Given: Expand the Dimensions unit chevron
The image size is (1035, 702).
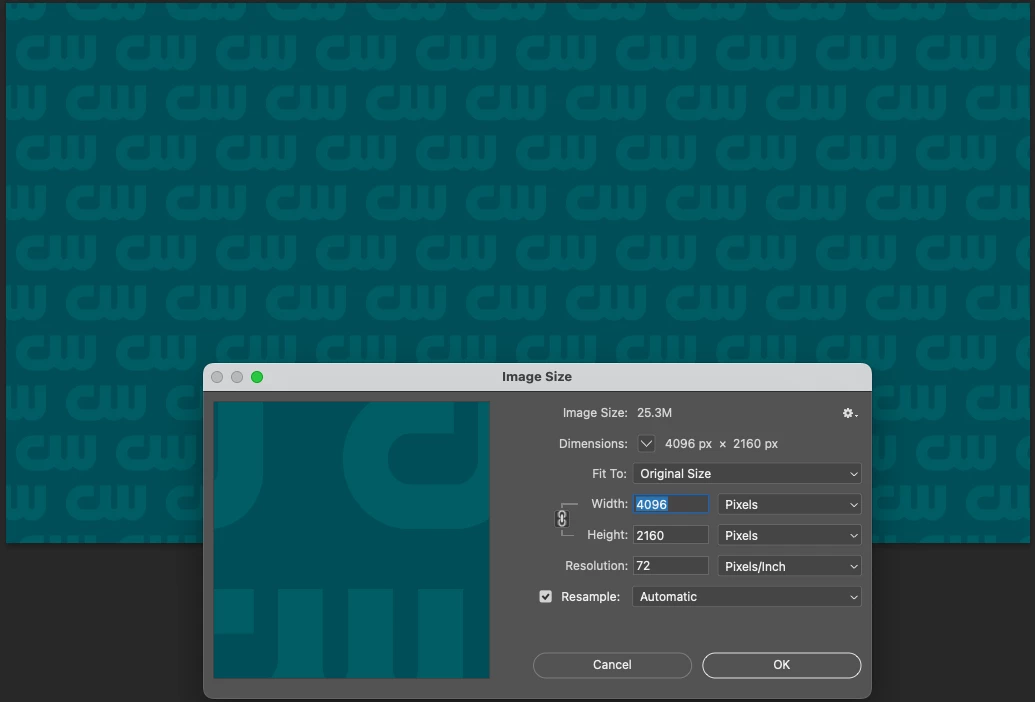Looking at the screenshot, I should coord(646,443).
